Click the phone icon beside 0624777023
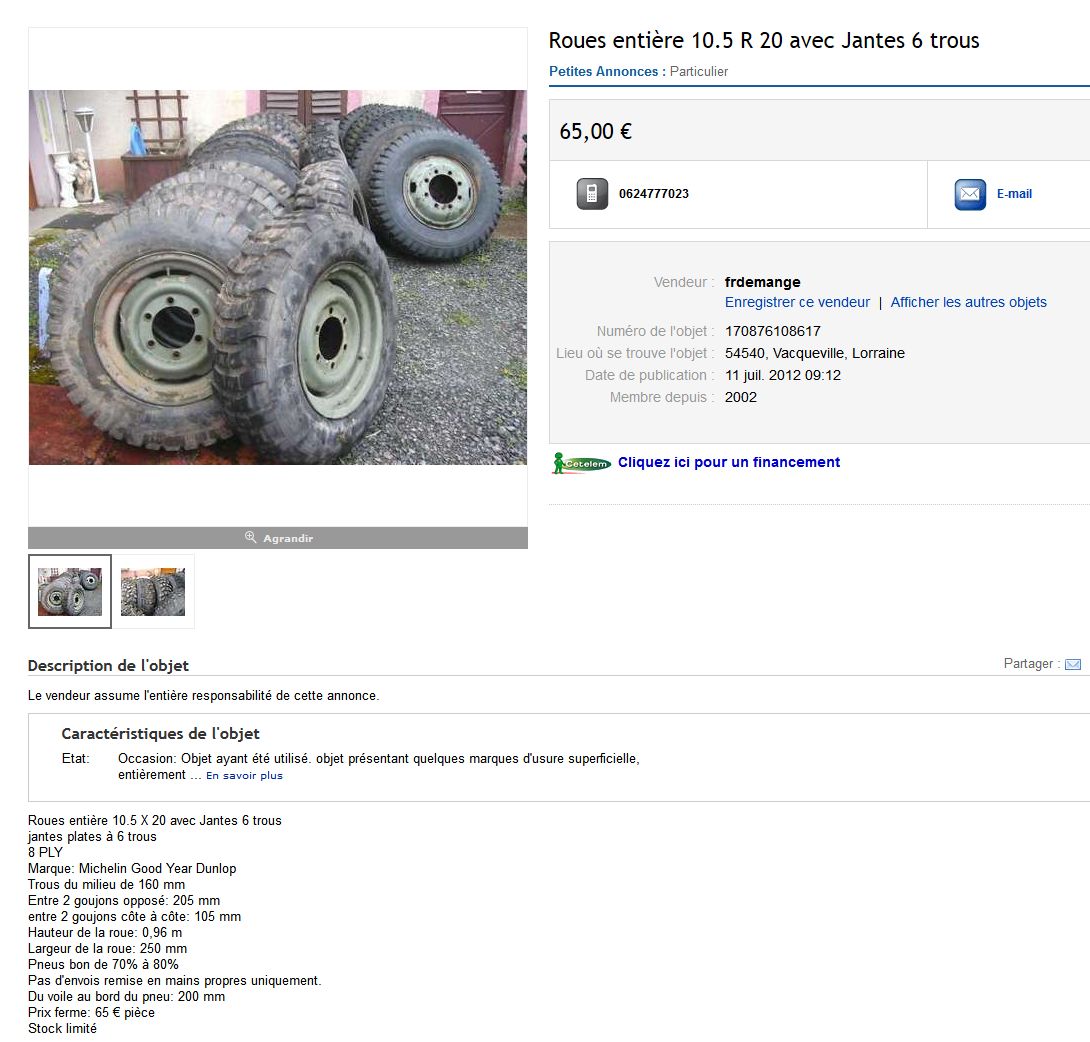Viewport: 1090px width, 1042px height. tap(592, 194)
